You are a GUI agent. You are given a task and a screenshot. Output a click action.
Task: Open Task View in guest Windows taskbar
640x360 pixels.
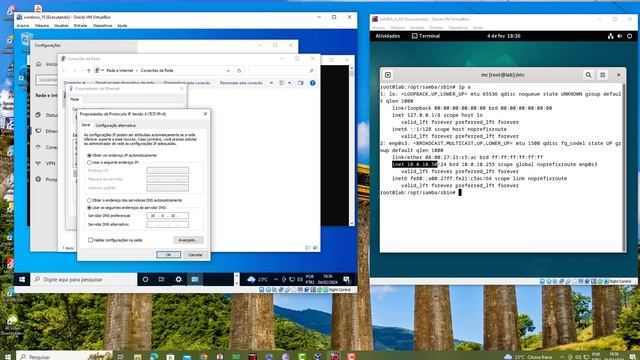click(x=162, y=279)
